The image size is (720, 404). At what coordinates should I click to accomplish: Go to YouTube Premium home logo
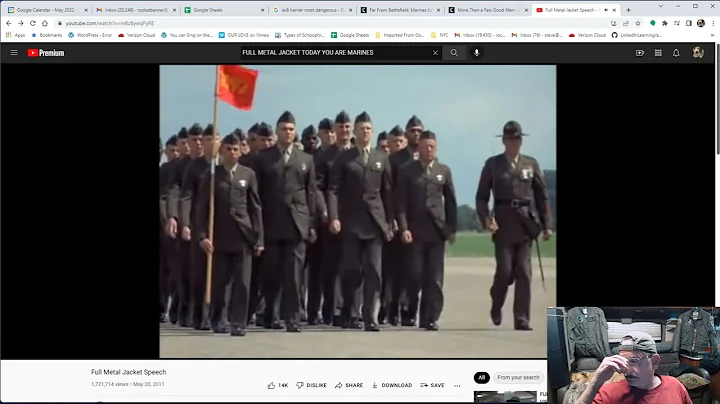(x=46, y=53)
